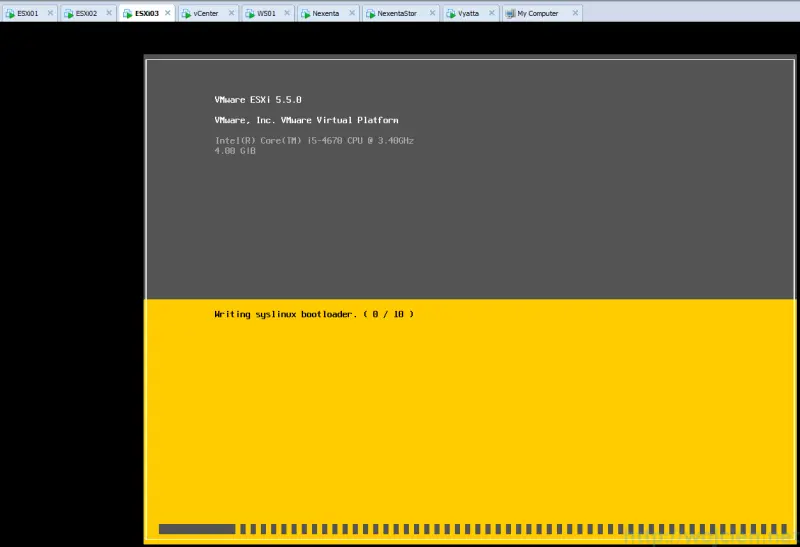Click the ESXi03 VM running icon
Viewport: 800px width, 547px height.
point(128,14)
